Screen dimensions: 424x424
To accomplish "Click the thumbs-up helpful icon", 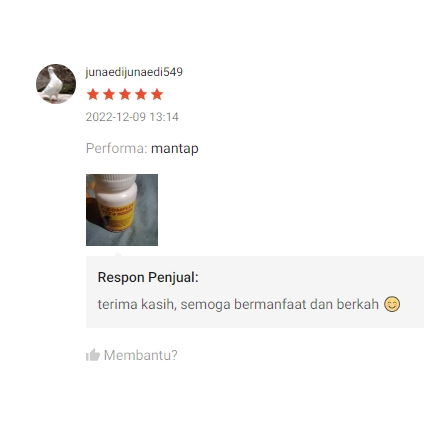I will point(93,355).
